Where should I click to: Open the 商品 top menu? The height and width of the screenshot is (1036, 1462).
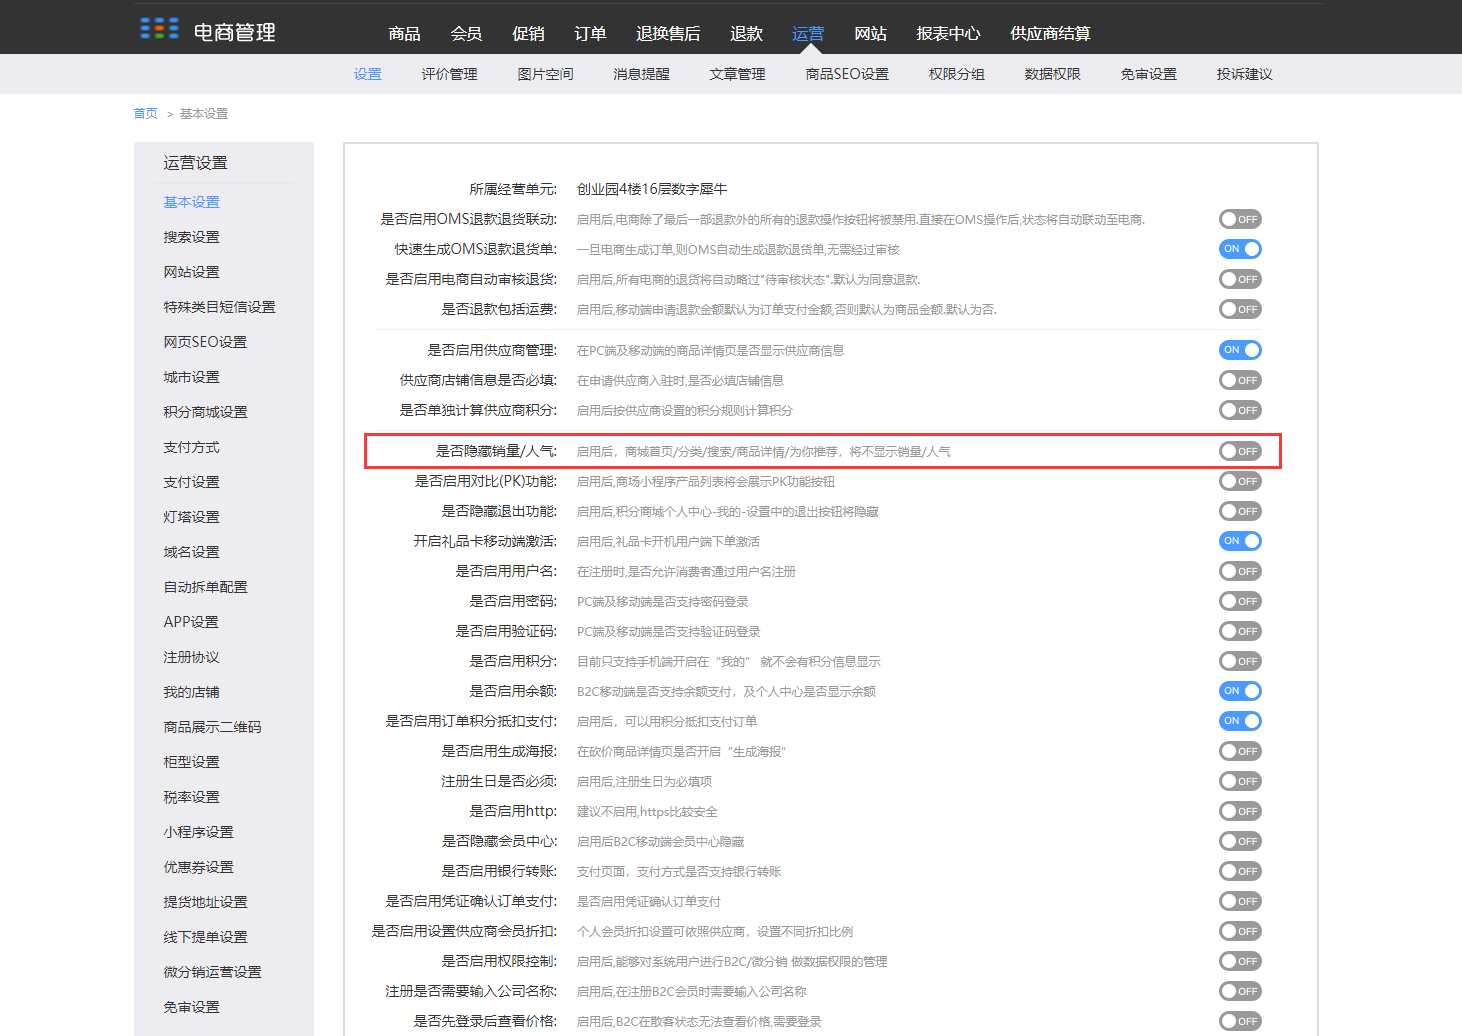[x=404, y=34]
